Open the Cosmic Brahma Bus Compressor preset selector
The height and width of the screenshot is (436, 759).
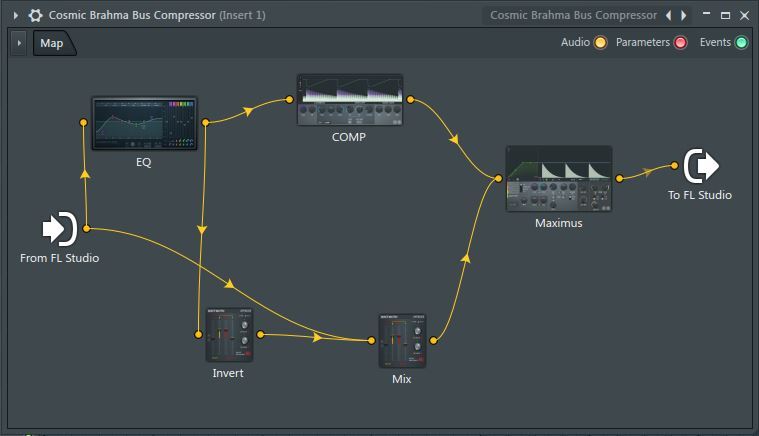click(573, 15)
